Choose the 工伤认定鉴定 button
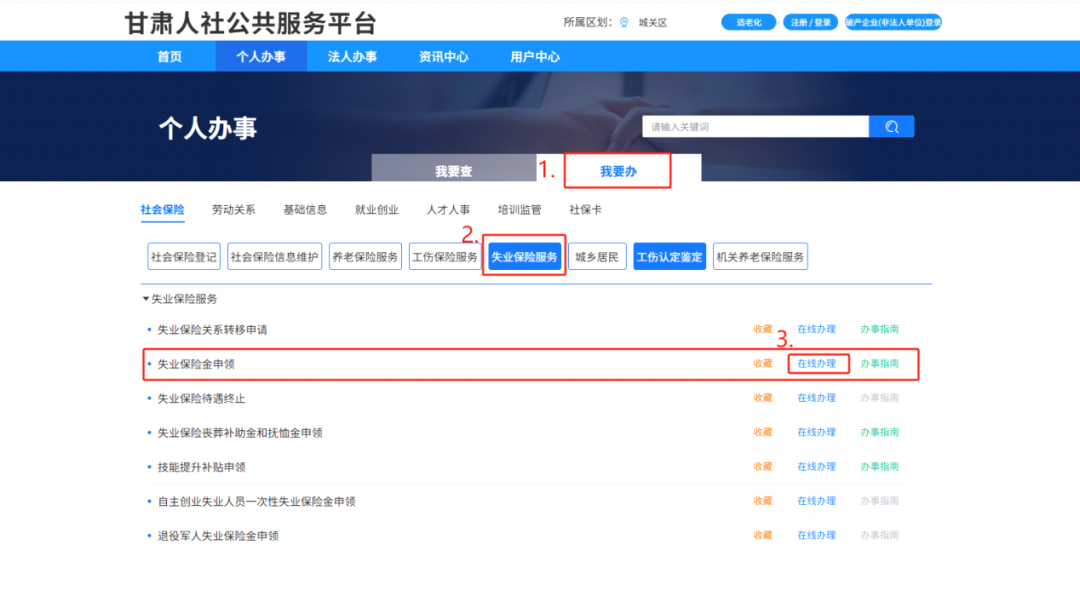The height and width of the screenshot is (608, 1080). point(669,257)
